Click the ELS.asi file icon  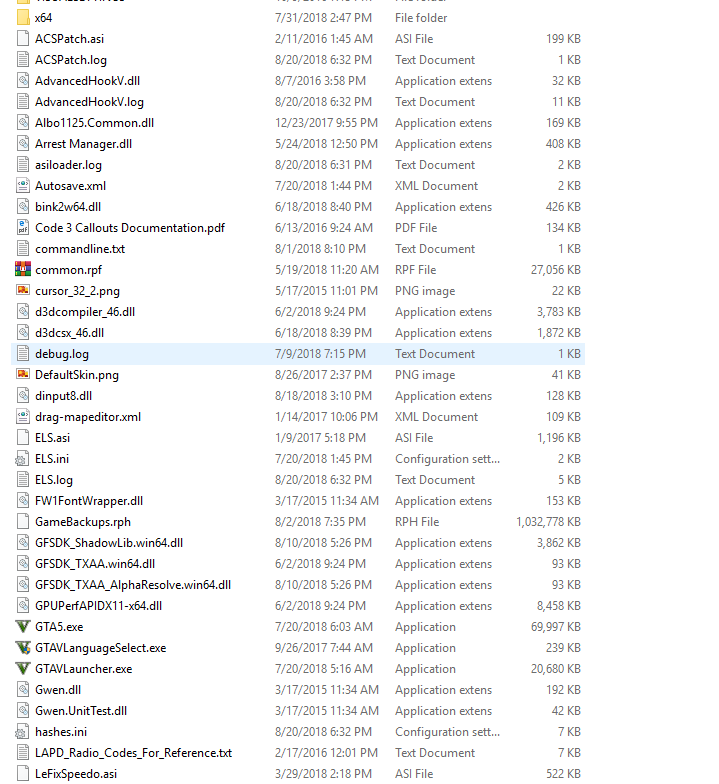23,438
